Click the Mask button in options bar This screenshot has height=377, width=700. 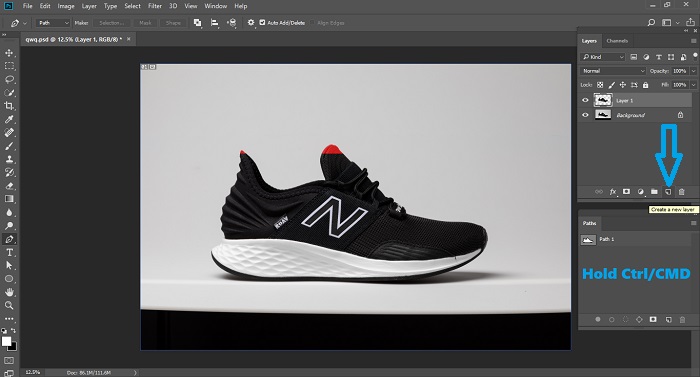(145, 23)
